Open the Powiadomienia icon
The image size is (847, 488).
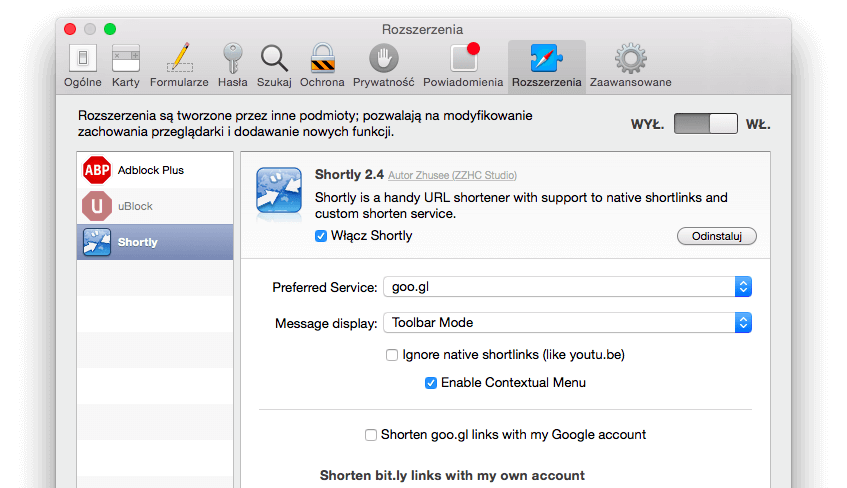[x=463, y=58]
